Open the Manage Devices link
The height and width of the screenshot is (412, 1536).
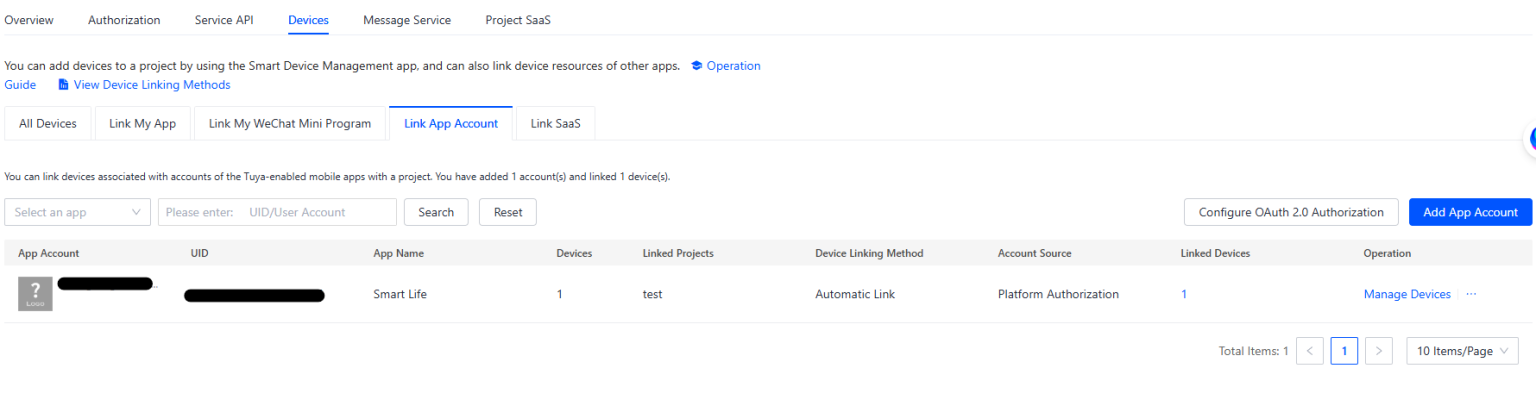pos(1406,294)
